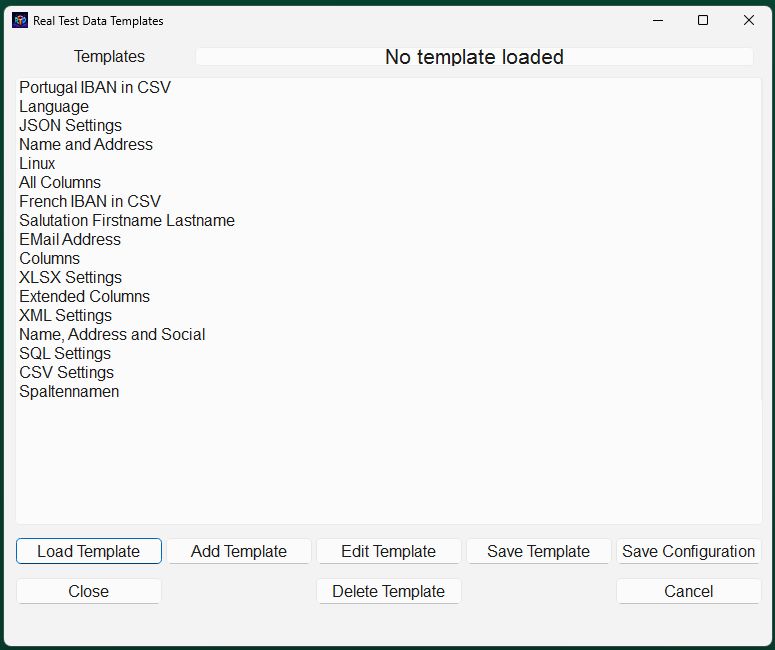Select the EMail Address template
The height and width of the screenshot is (650, 775).
[x=70, y=240]
